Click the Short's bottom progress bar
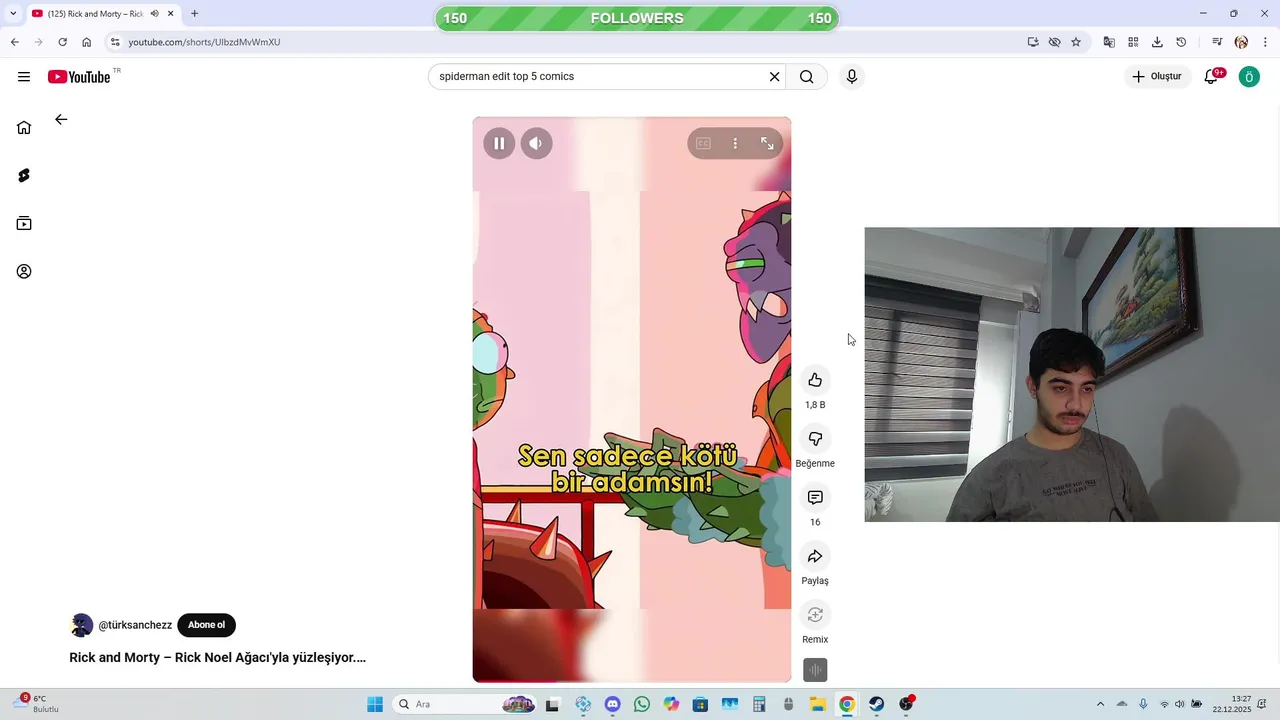 point(632,681)
